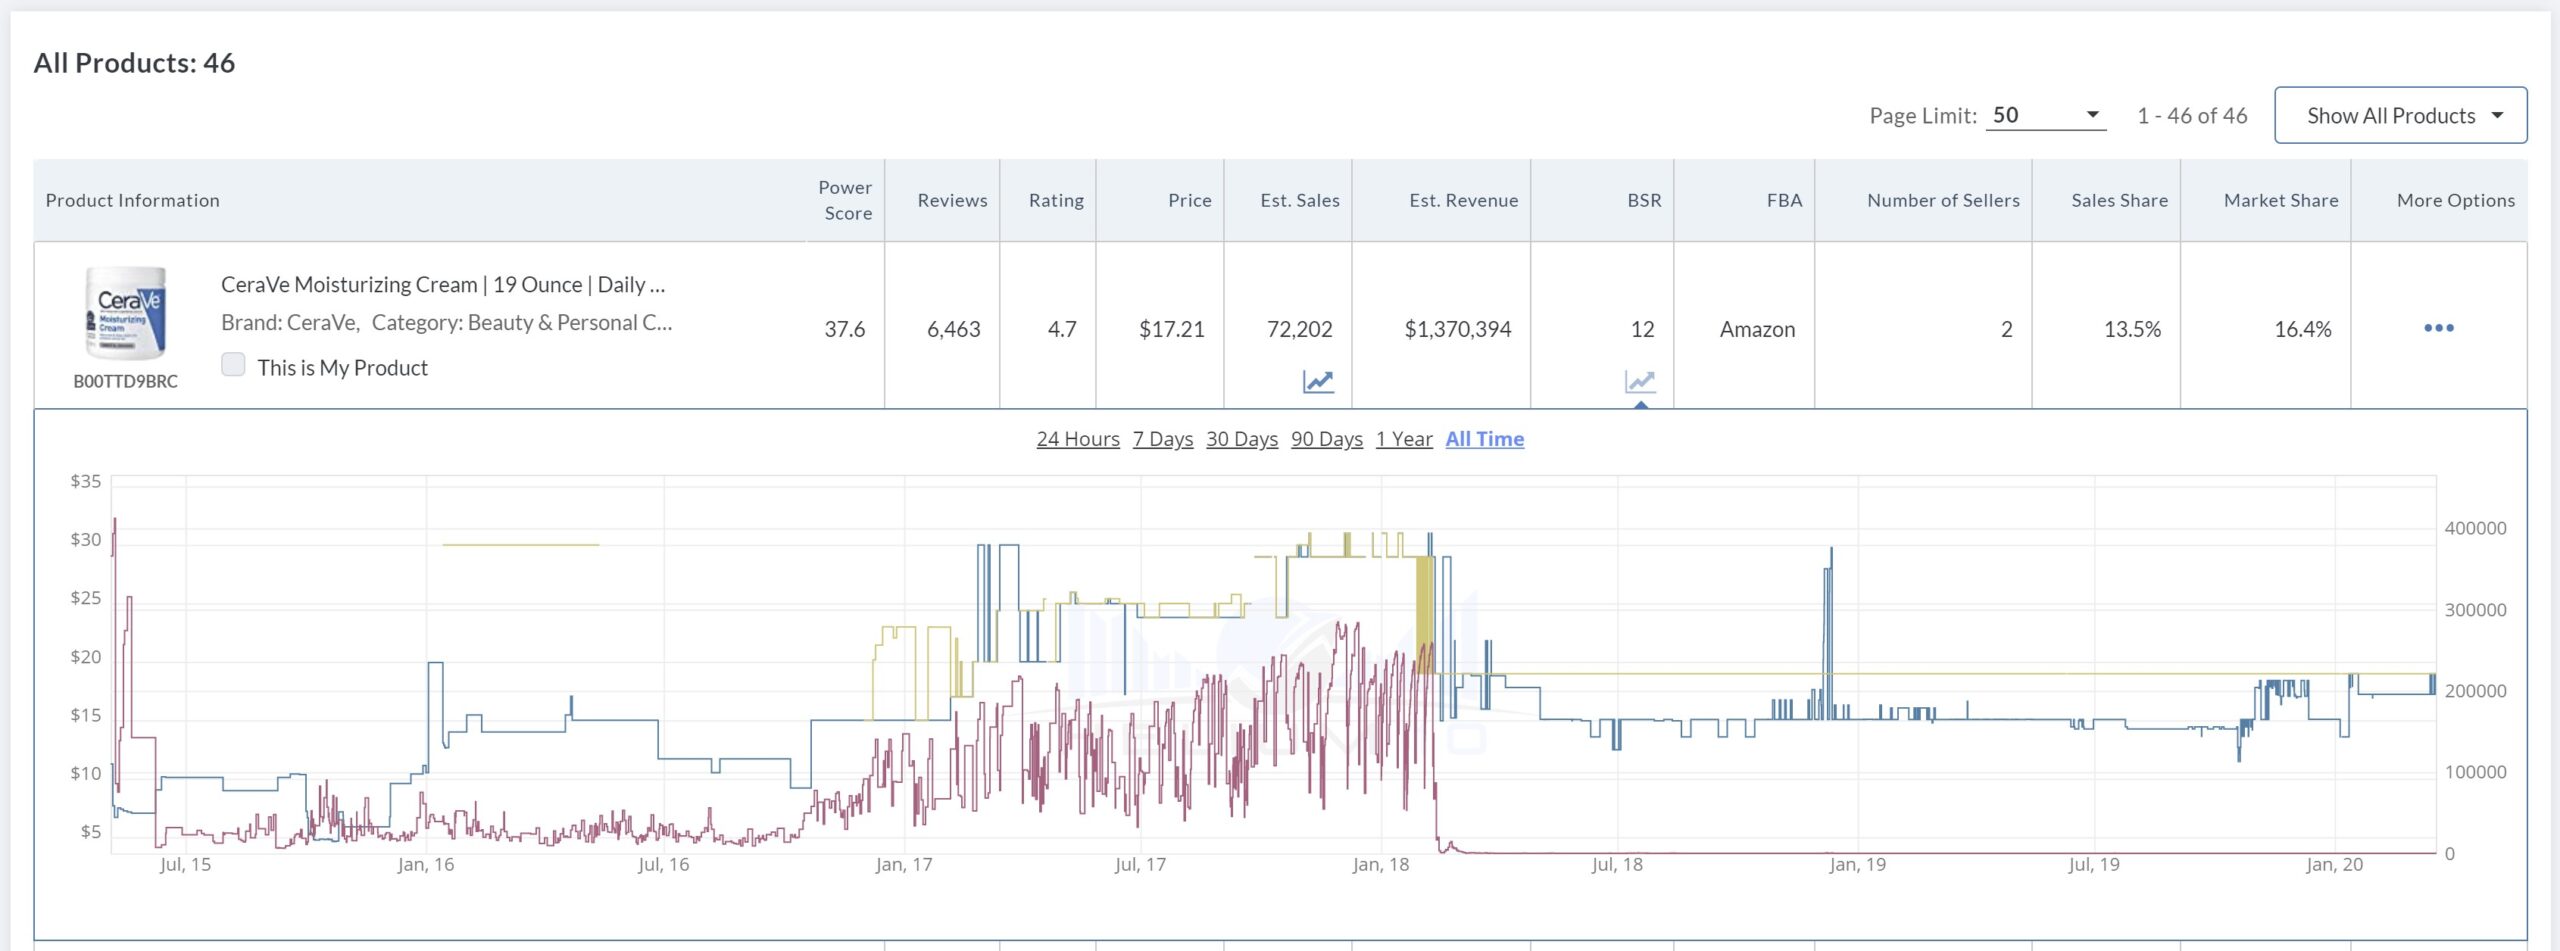Click the CeraVe product thumbnail image

126,313
